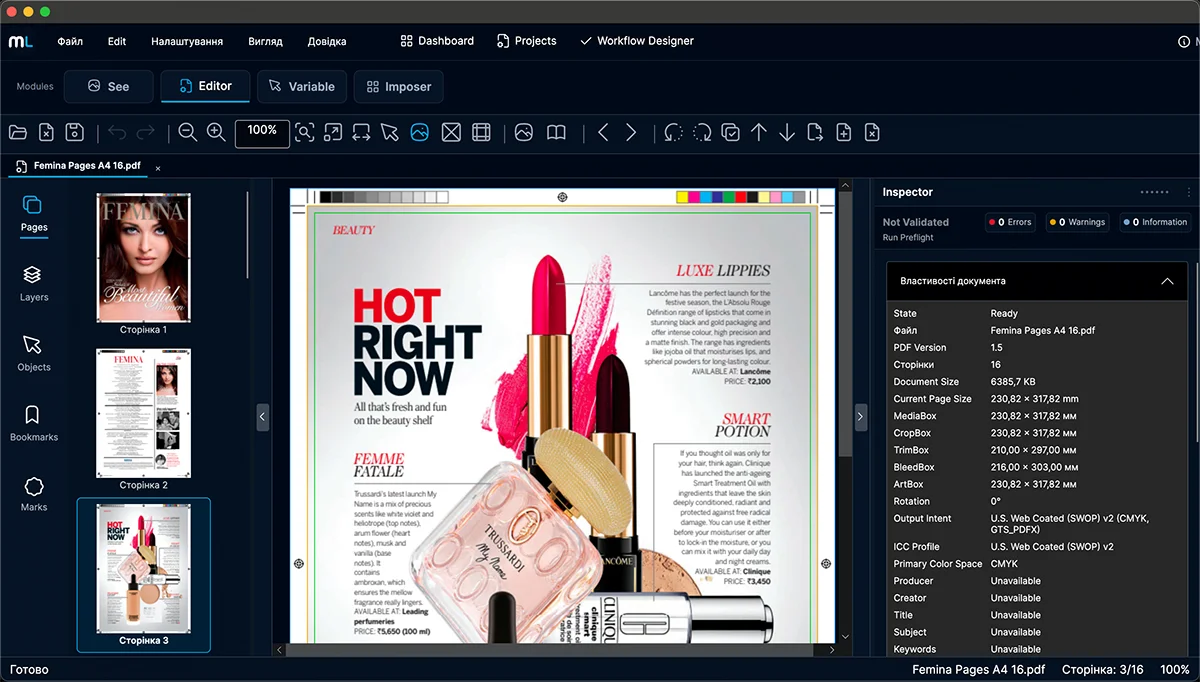Click the picture icon next to the book icon
The image size is (1200, 682).
tap(524, 132)
